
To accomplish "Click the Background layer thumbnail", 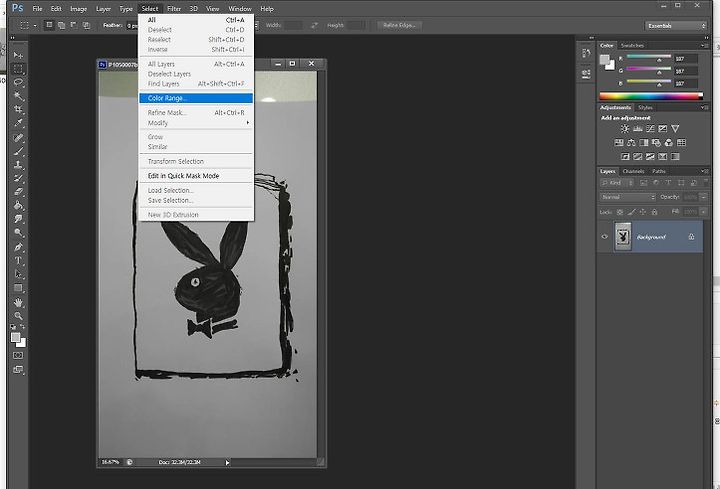I will click(623, 237).
